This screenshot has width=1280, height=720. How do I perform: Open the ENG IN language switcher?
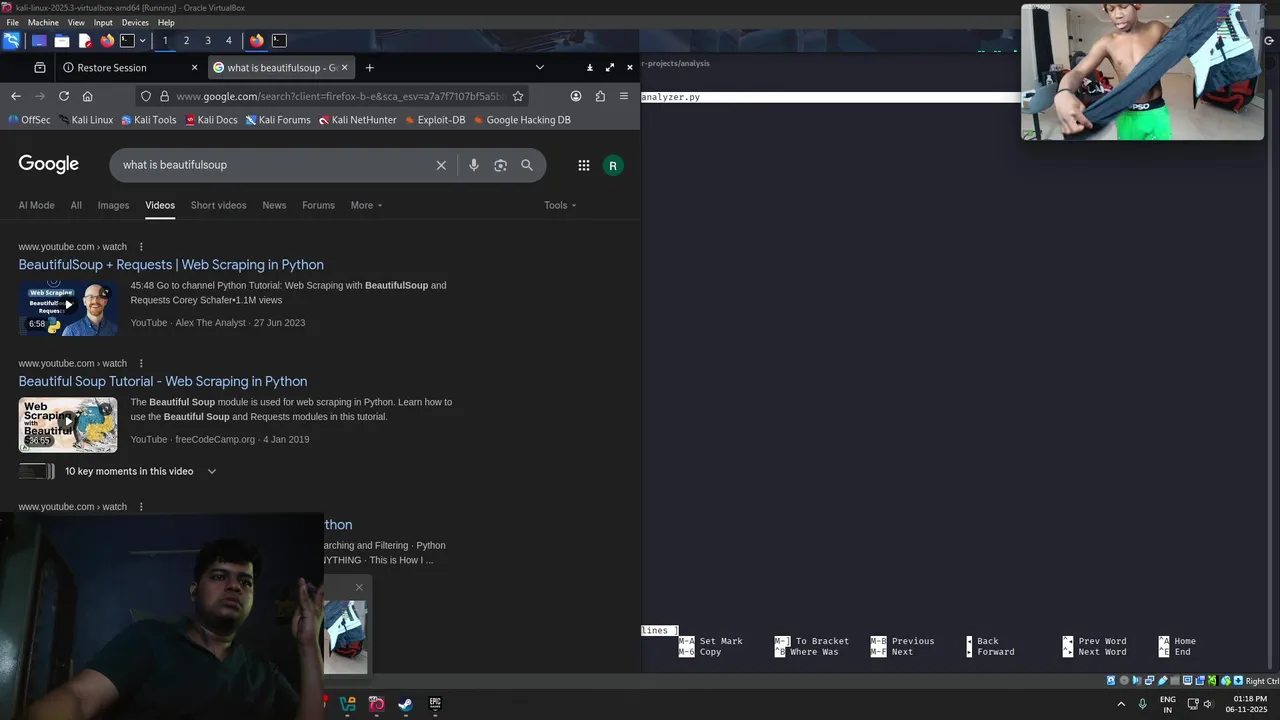click(x=1168, y=704)
